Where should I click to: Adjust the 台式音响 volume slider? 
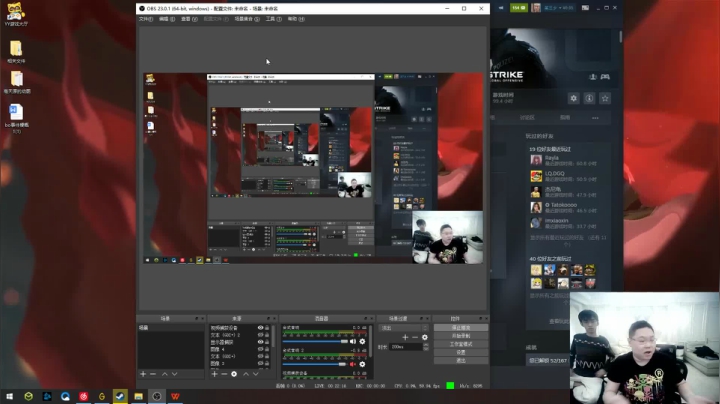click(315, 342)
